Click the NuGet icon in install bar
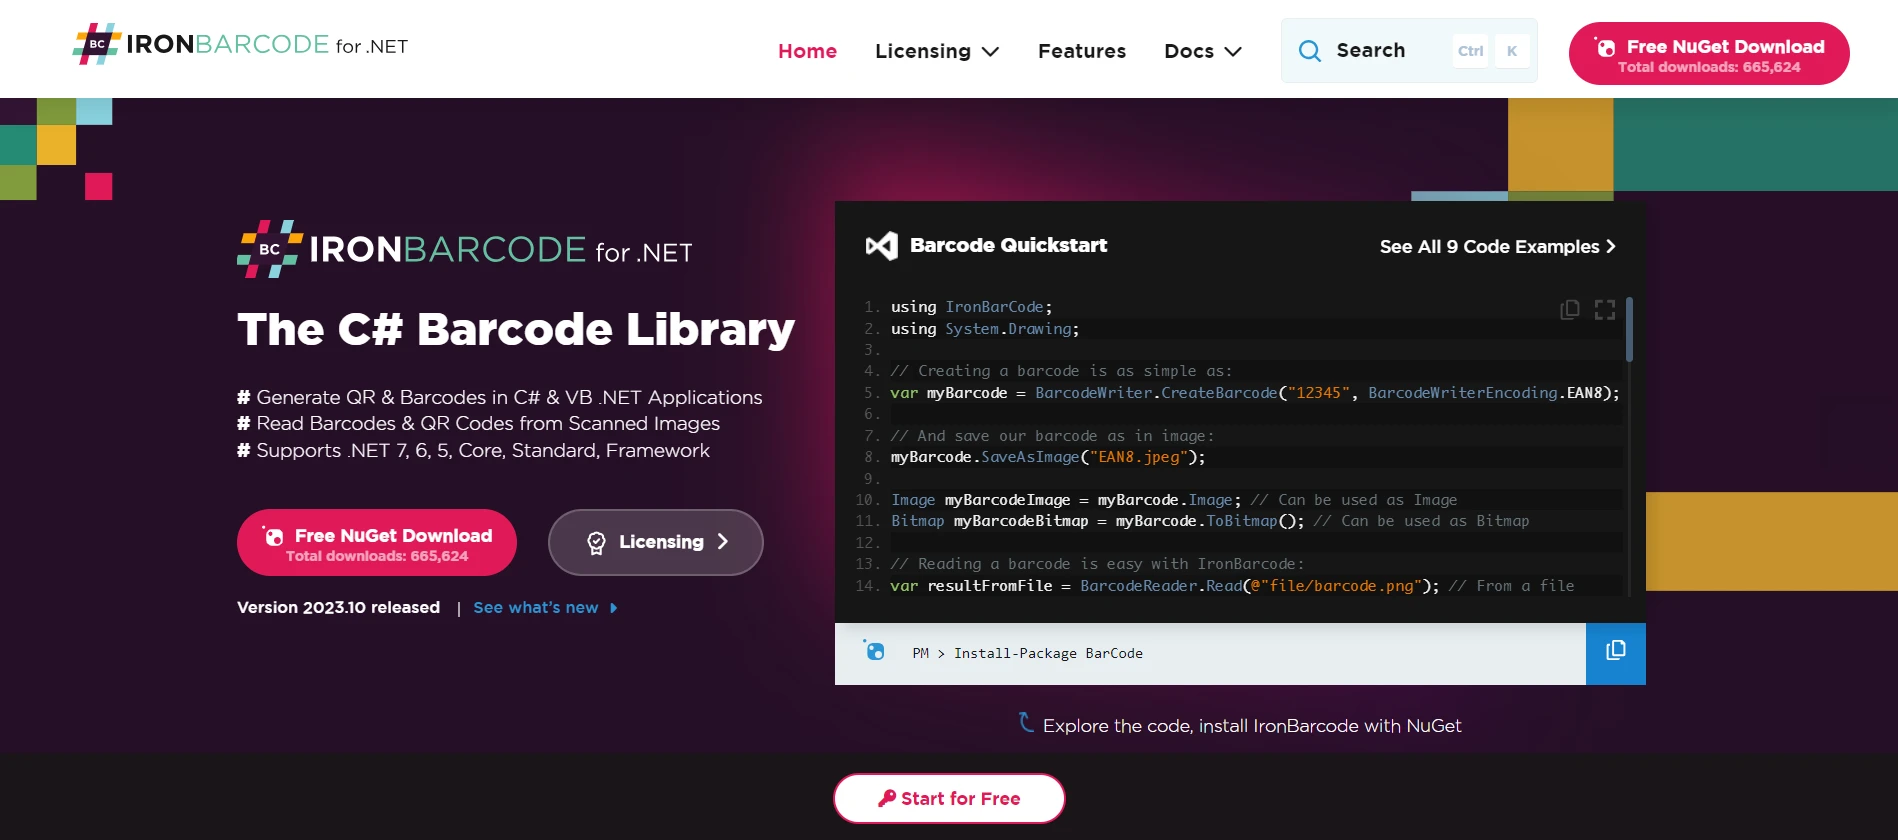Image resolution: width=1898 pixels, height=840 pixels. point(875,652)
